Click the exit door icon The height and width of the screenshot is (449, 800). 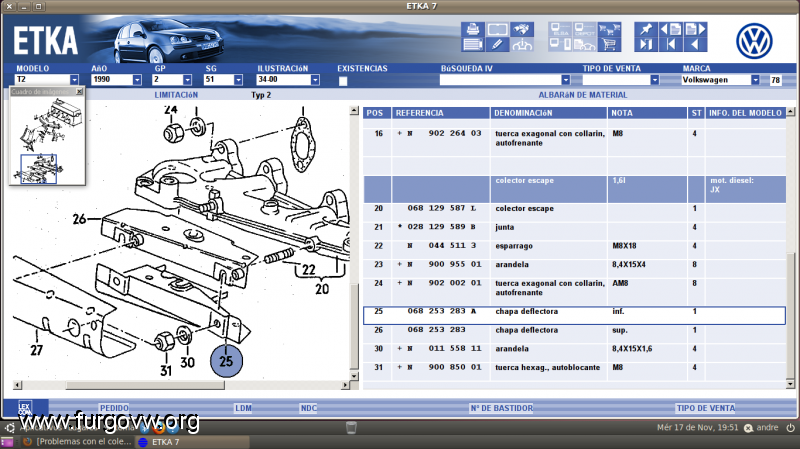(646, 44)
